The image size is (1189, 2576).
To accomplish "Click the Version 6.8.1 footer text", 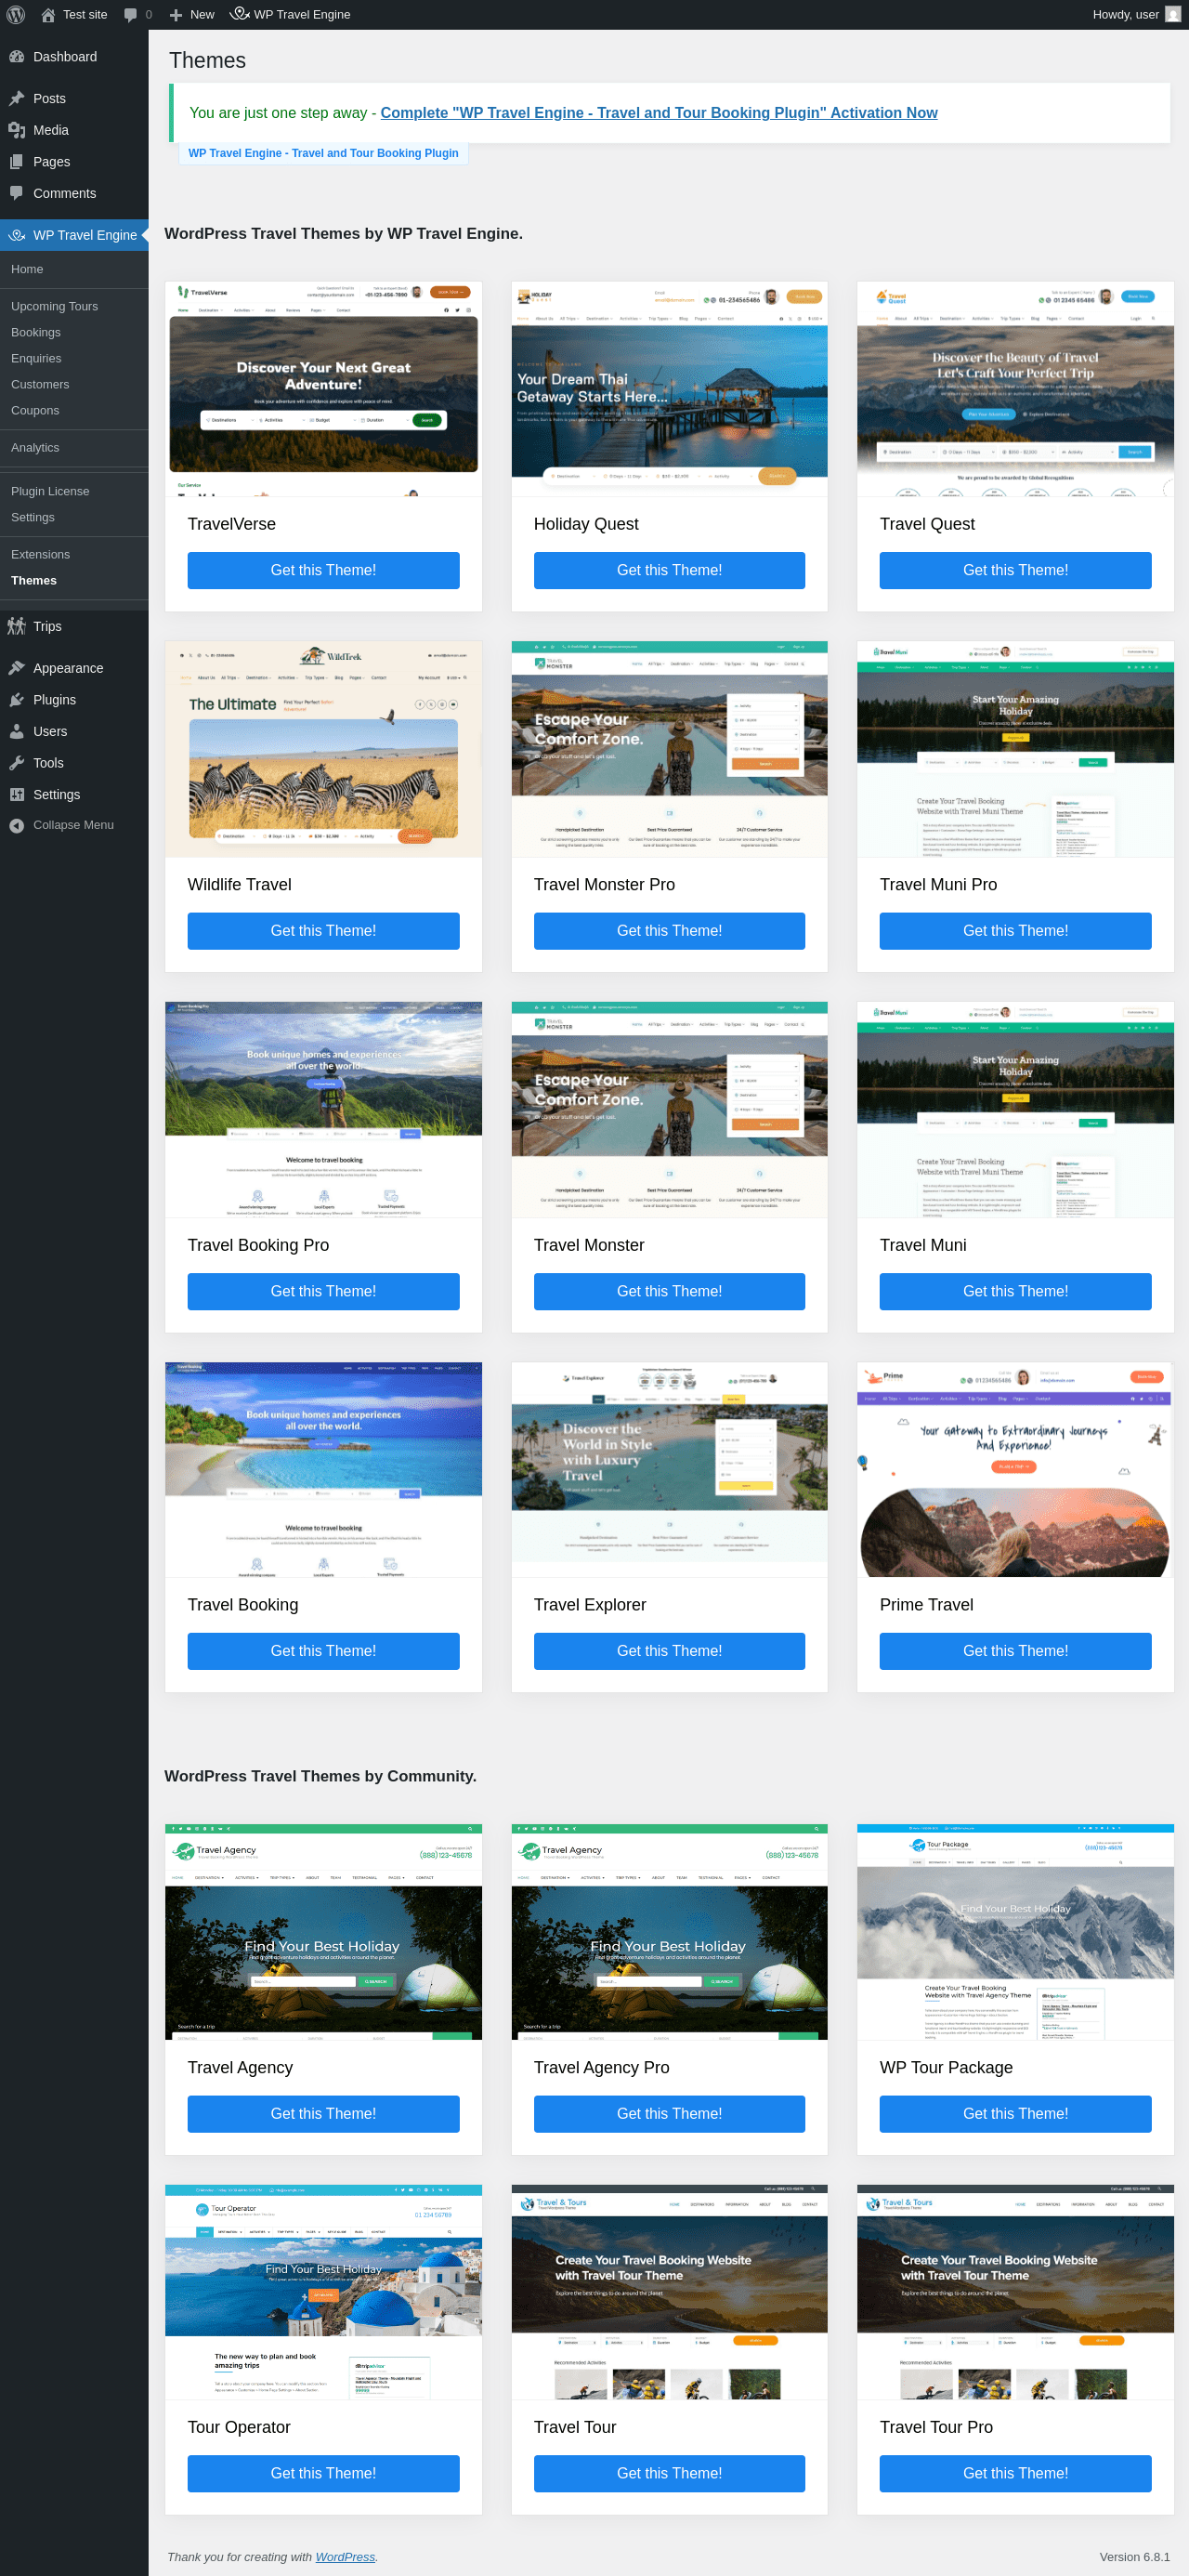I will (1134, 2557).
